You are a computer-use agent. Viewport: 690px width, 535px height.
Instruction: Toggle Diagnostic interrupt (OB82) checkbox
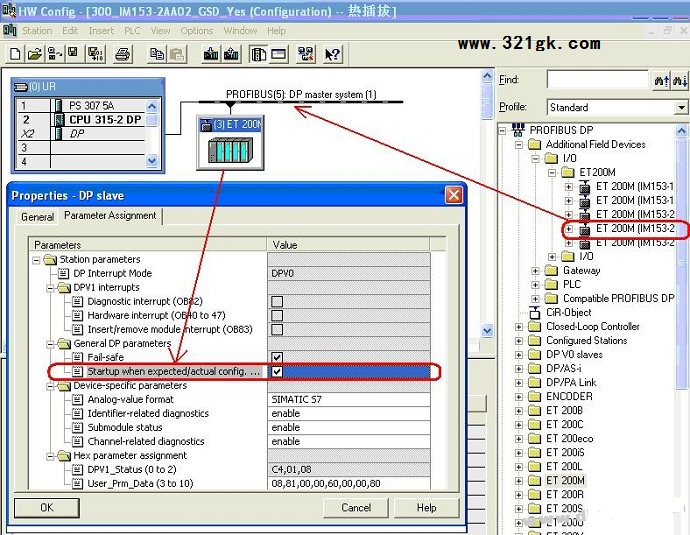pos(277,301)
